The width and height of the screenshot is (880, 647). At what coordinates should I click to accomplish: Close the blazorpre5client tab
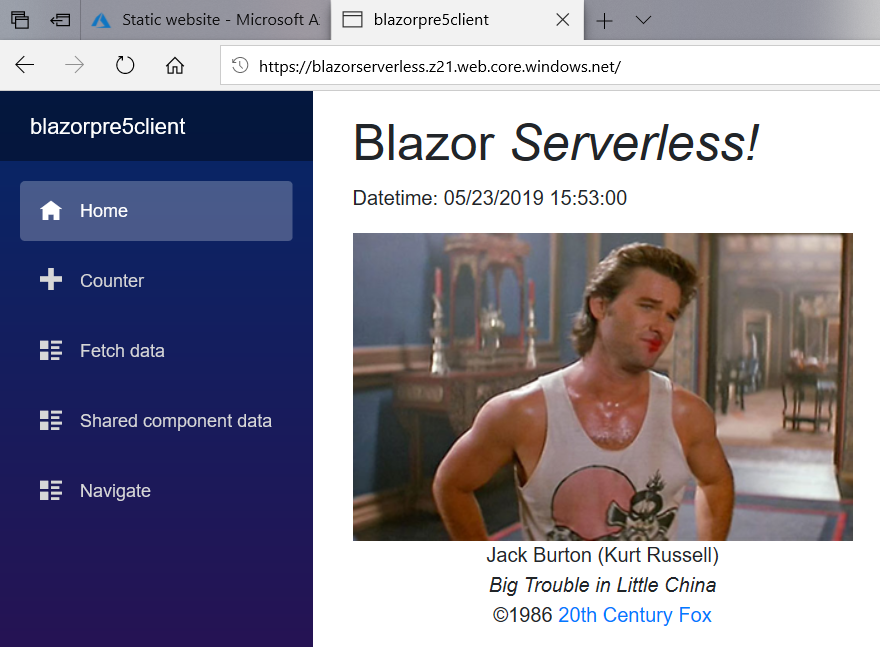(x=562, y=20)
